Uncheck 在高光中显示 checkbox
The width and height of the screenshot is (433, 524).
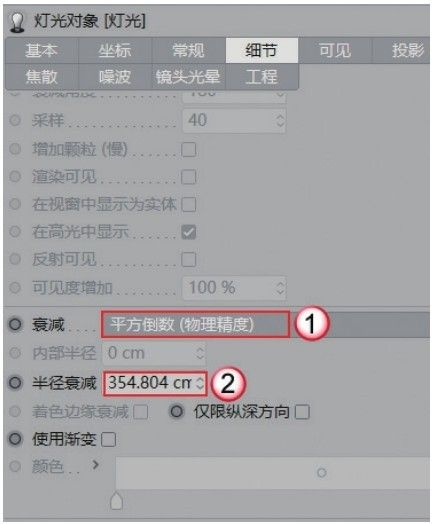[189, 232]
